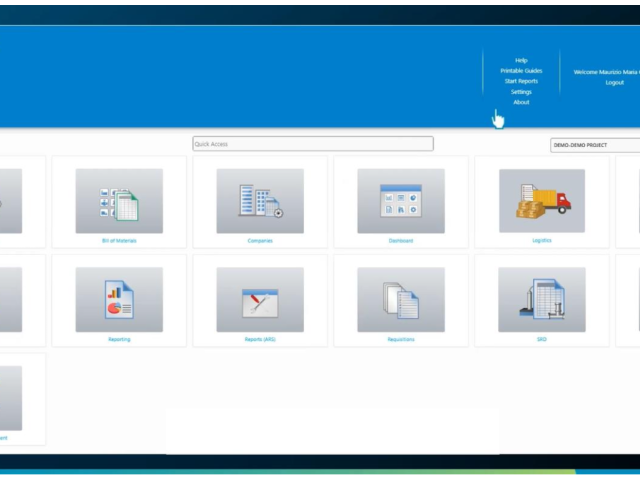The image size is (640, 480).
Task: Select Printable Guides in header menu
Action: 521,71
